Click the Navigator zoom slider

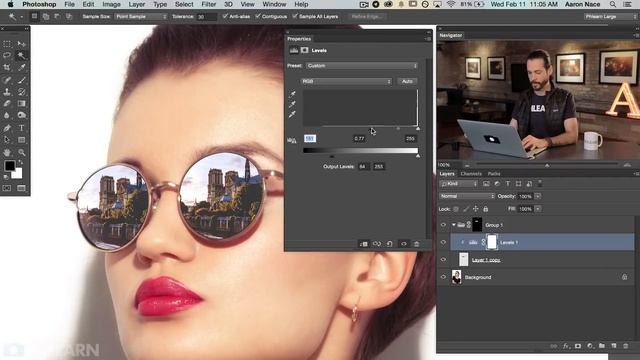pos(547,165)
